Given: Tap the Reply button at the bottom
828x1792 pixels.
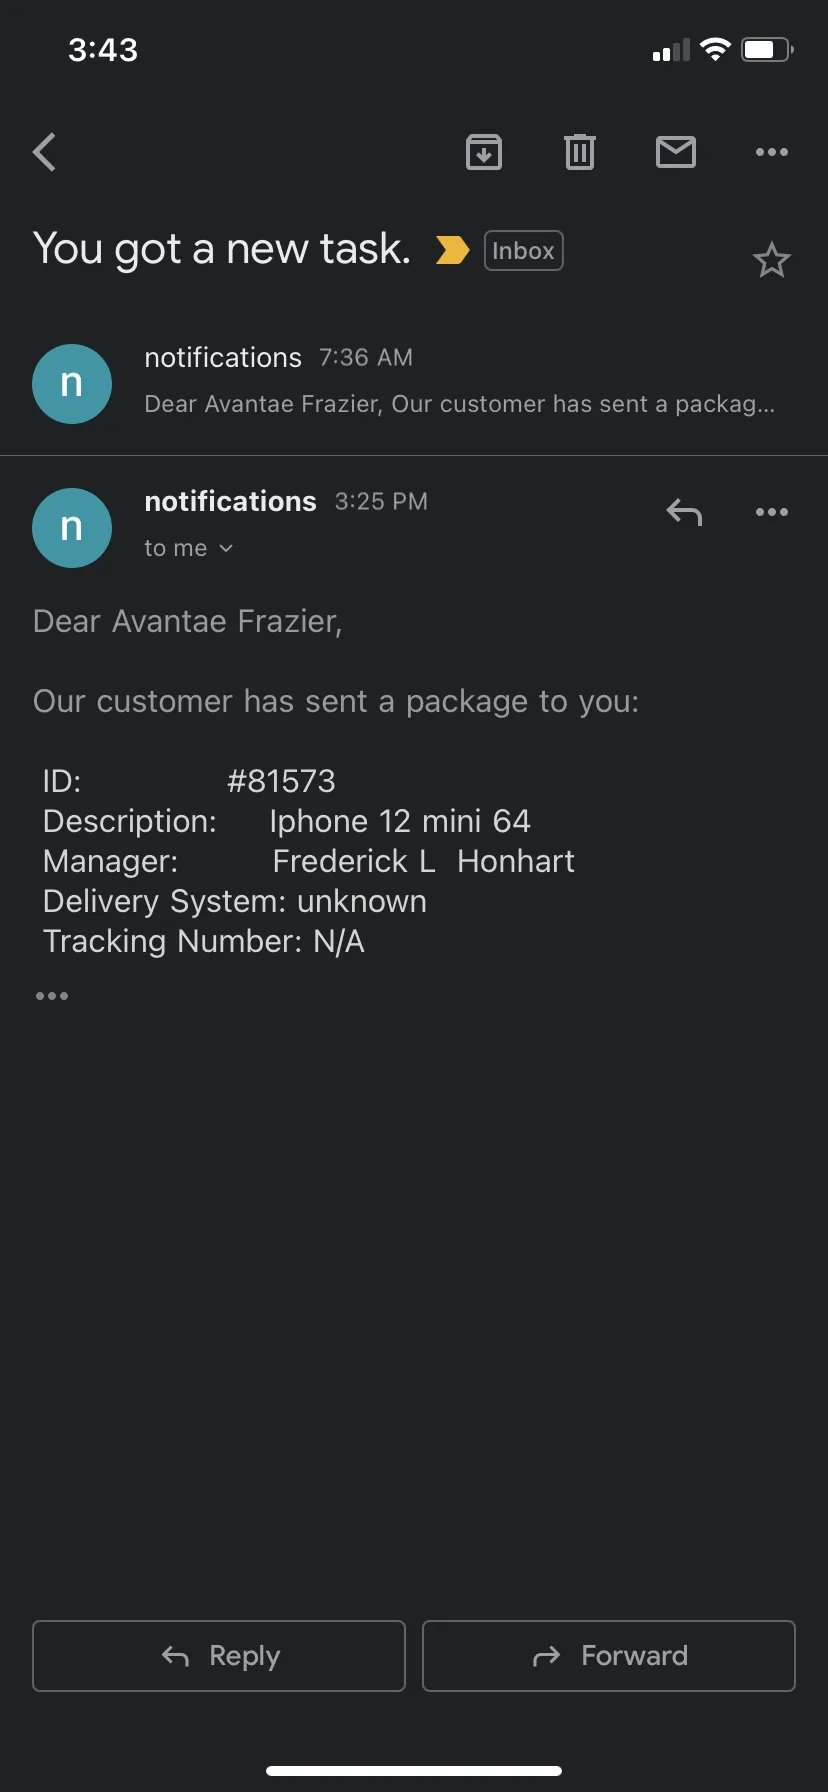Looking at the screenshot, I should (219, 1656).
